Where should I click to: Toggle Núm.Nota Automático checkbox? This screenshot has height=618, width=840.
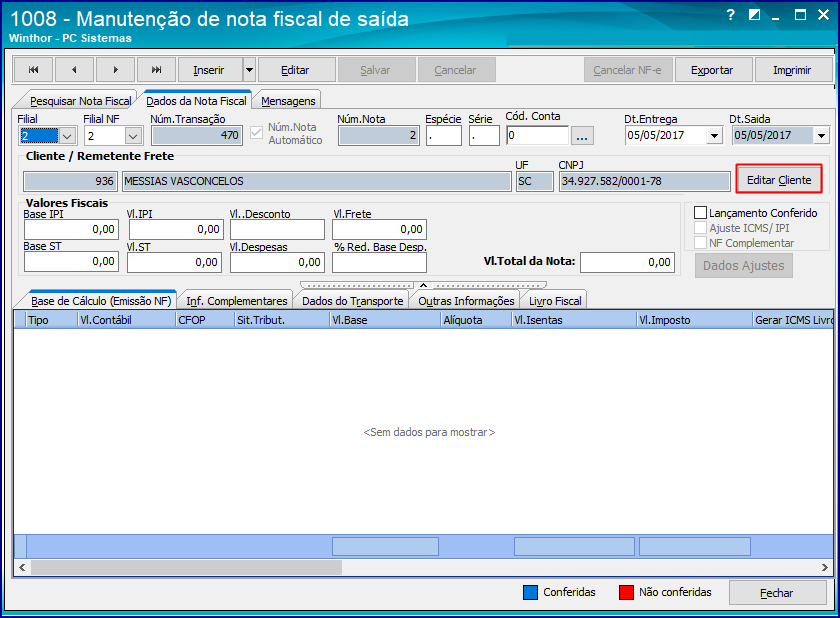pos(257,132)
